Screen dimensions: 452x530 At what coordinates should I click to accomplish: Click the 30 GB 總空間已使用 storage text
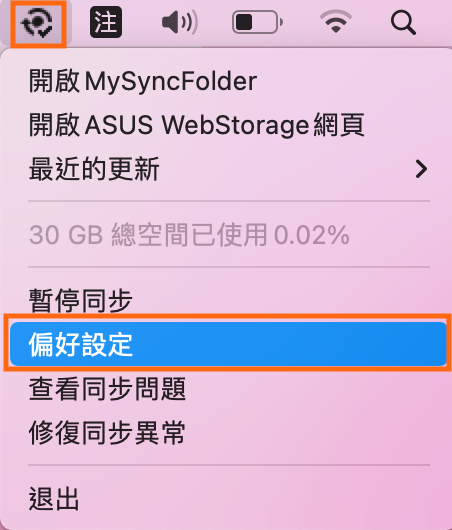coord(189,235)
